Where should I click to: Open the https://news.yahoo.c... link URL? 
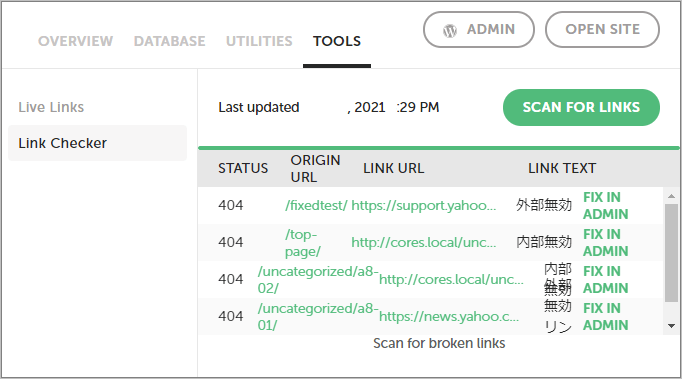[449, 316]
